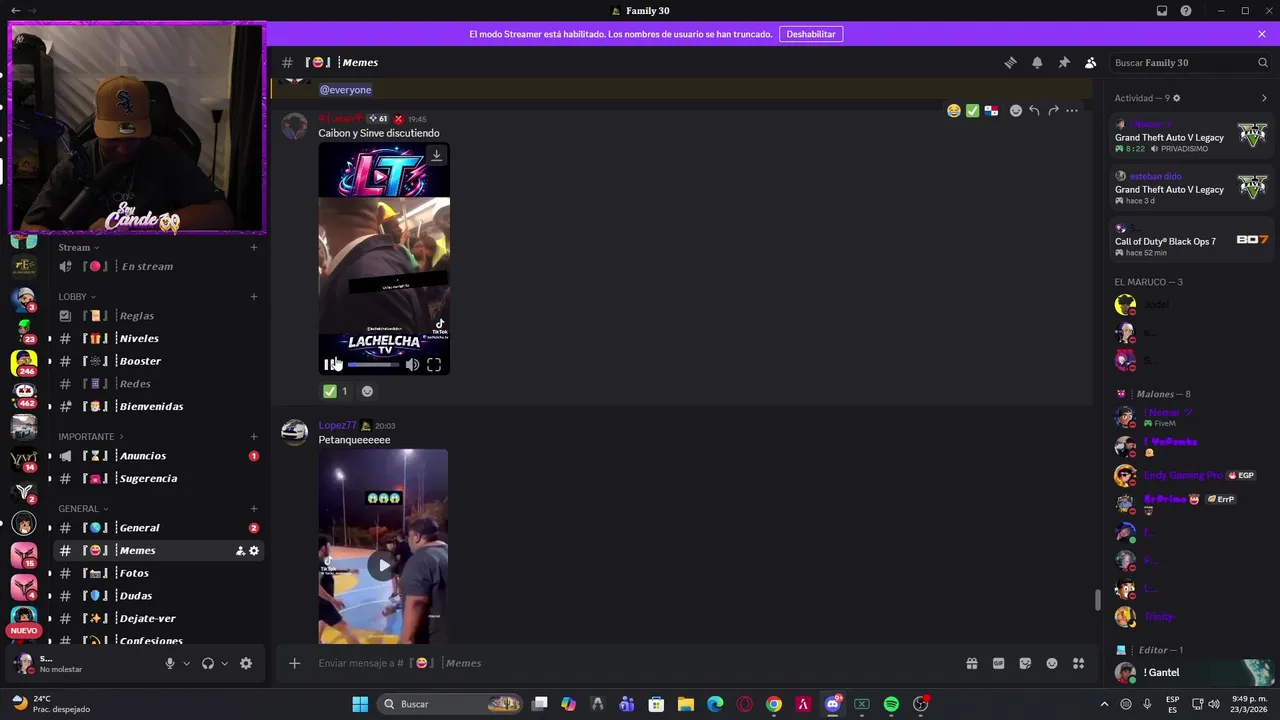Open the Bienvenidas channel
1280x720 pixels.
pos(156,406)
